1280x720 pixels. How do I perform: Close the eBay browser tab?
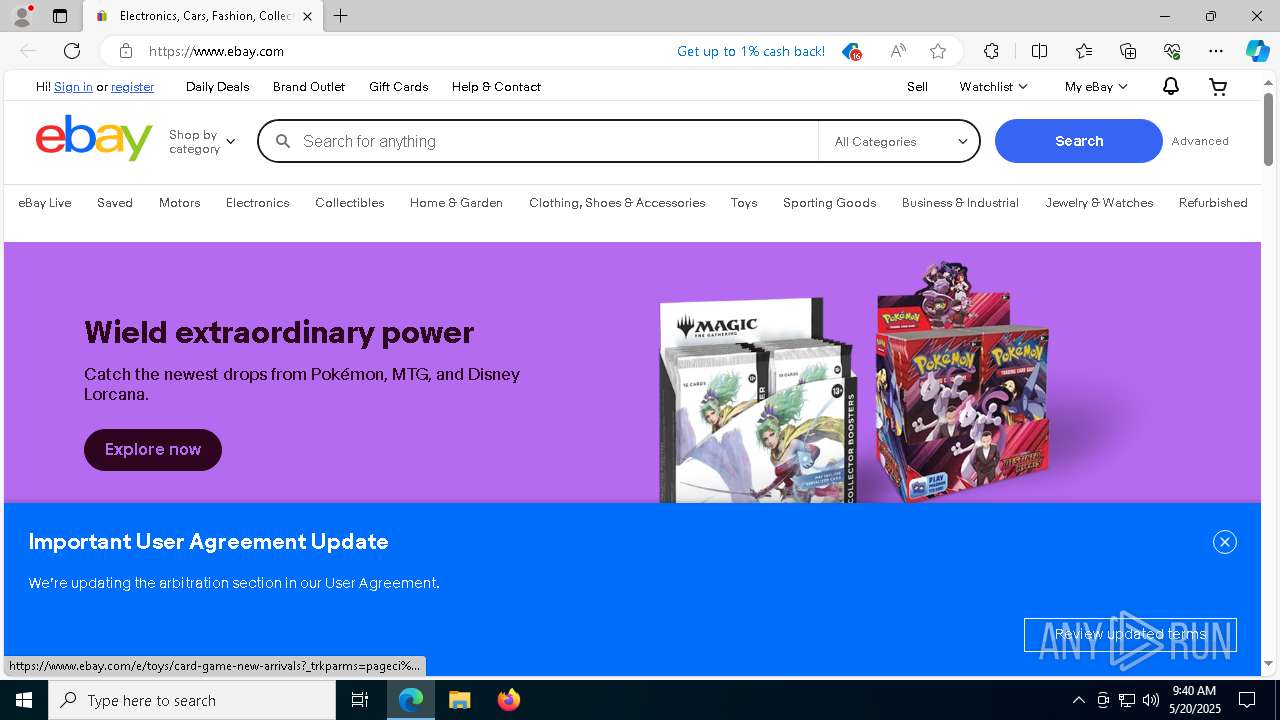307,16
